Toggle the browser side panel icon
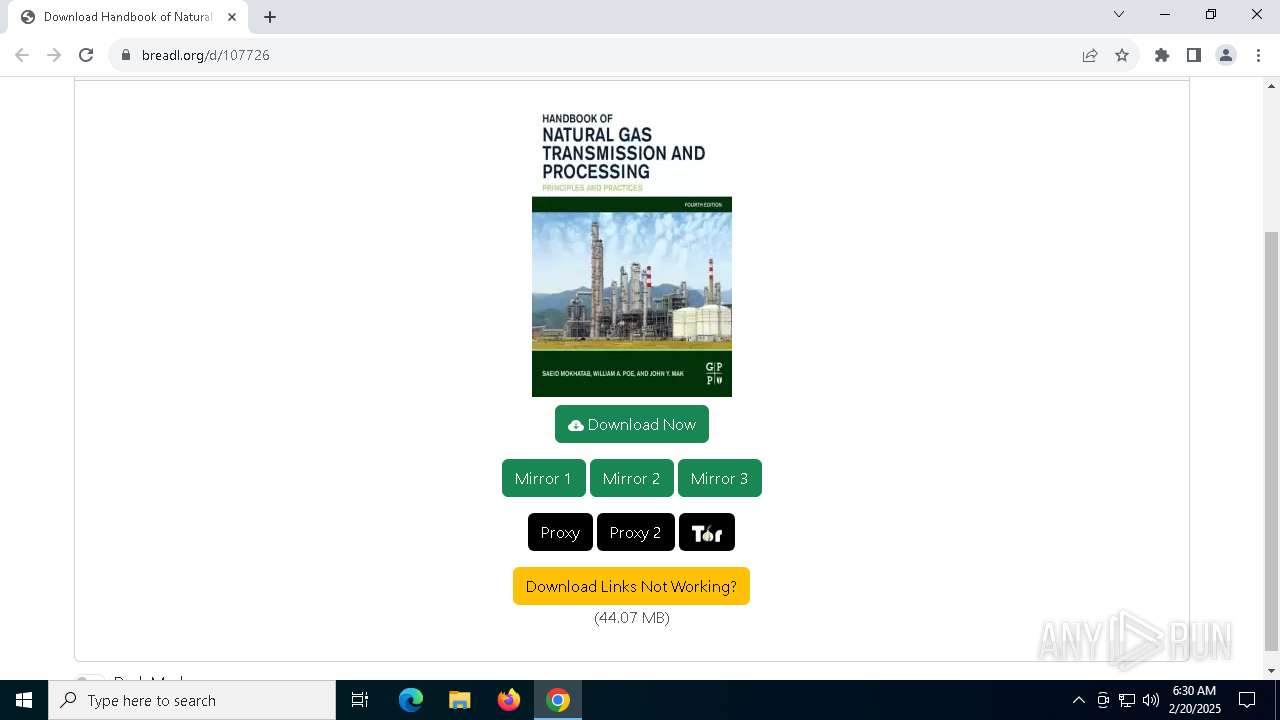 coord(1194,55)
